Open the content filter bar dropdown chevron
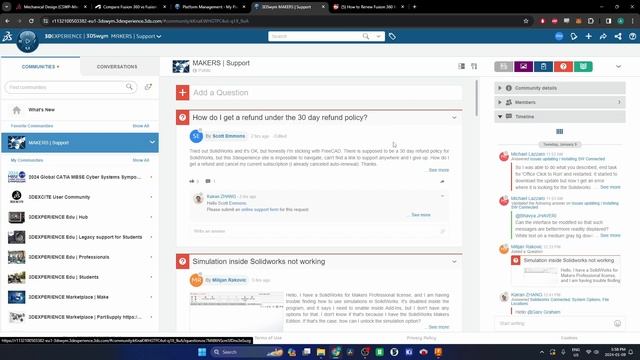This screenshot has width=640, height=360. tap(618, 67)
